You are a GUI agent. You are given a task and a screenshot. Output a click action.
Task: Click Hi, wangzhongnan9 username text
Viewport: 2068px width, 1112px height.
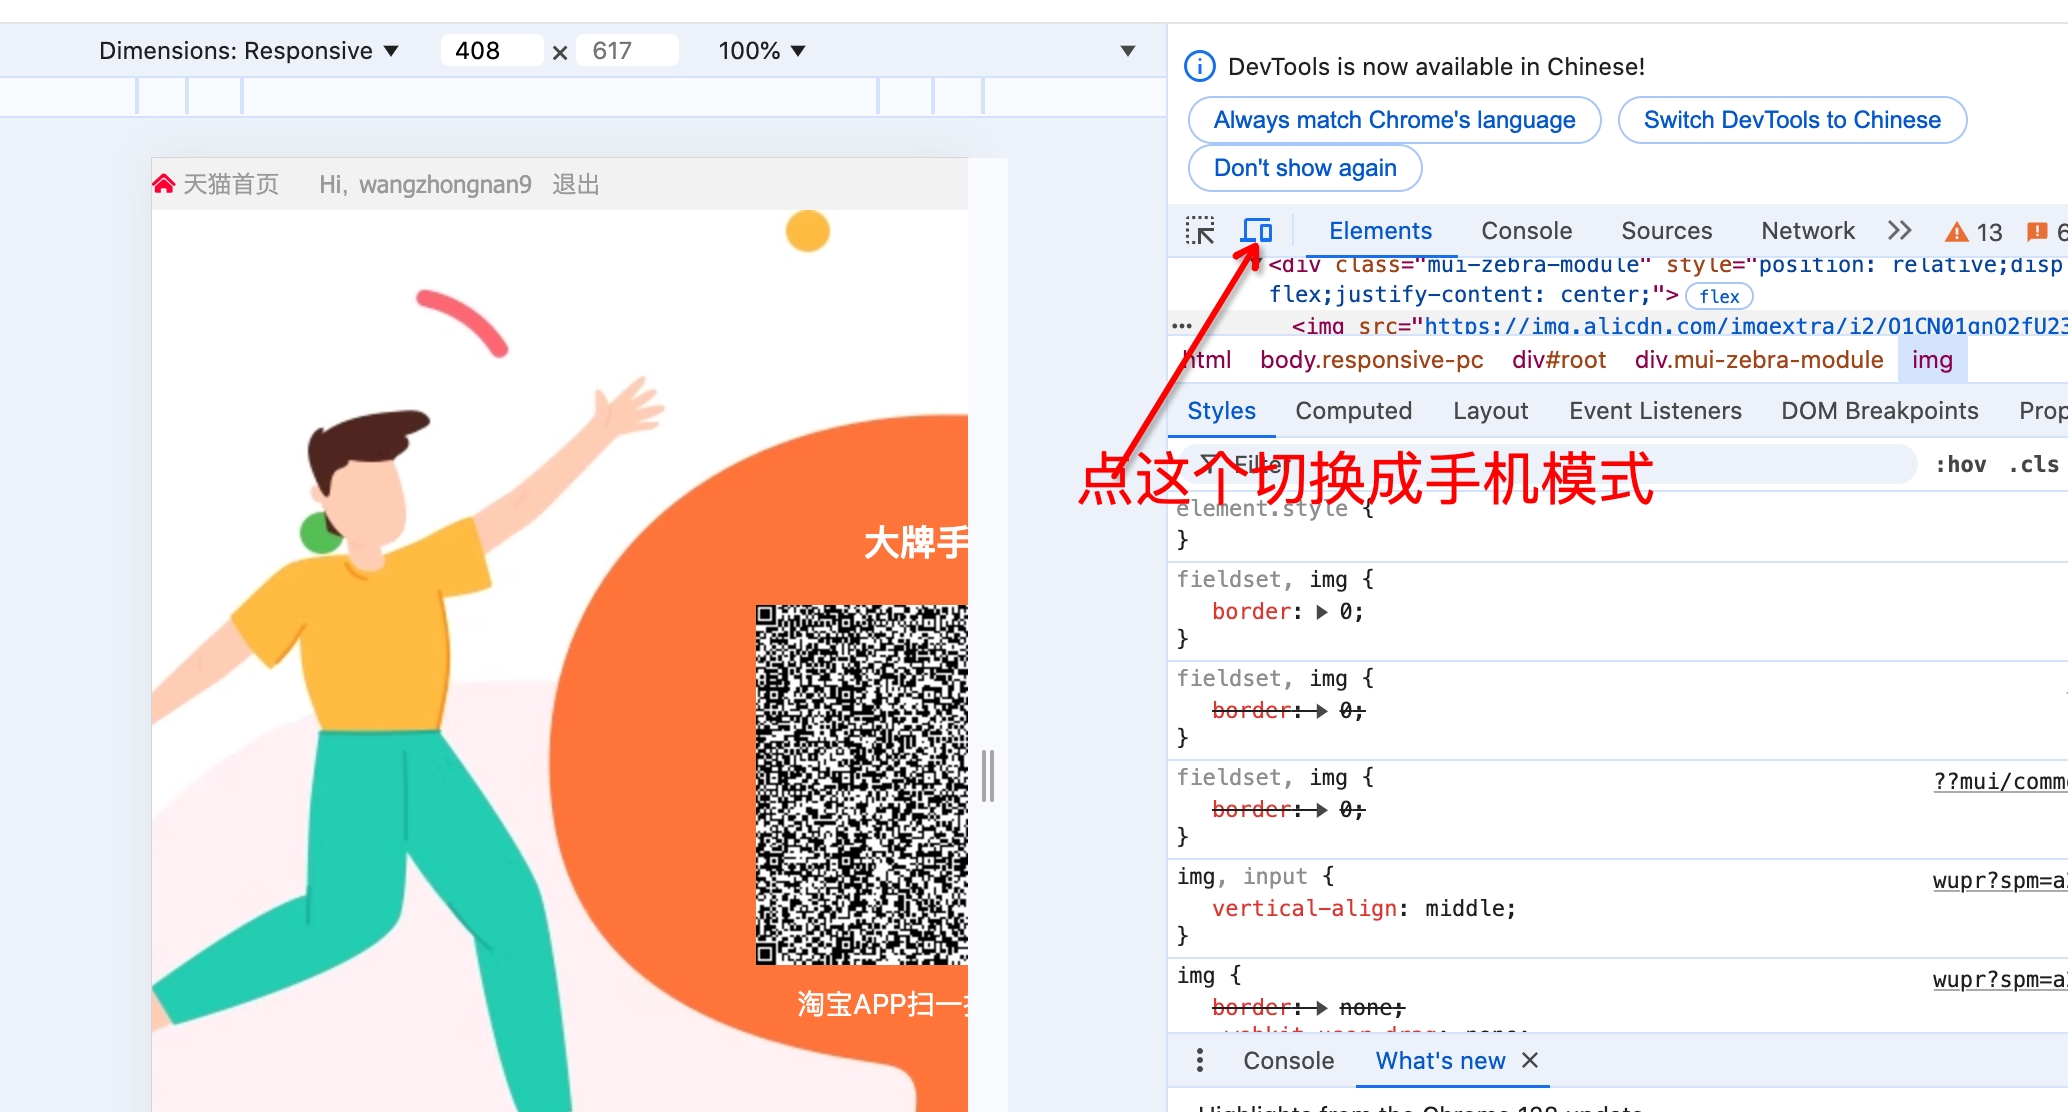click(425, 184)
